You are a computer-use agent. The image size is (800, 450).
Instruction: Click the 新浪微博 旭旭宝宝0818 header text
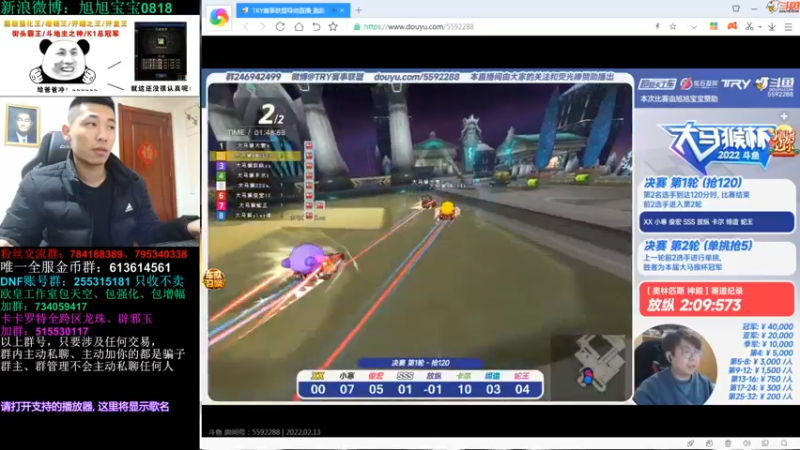[86, 7]
